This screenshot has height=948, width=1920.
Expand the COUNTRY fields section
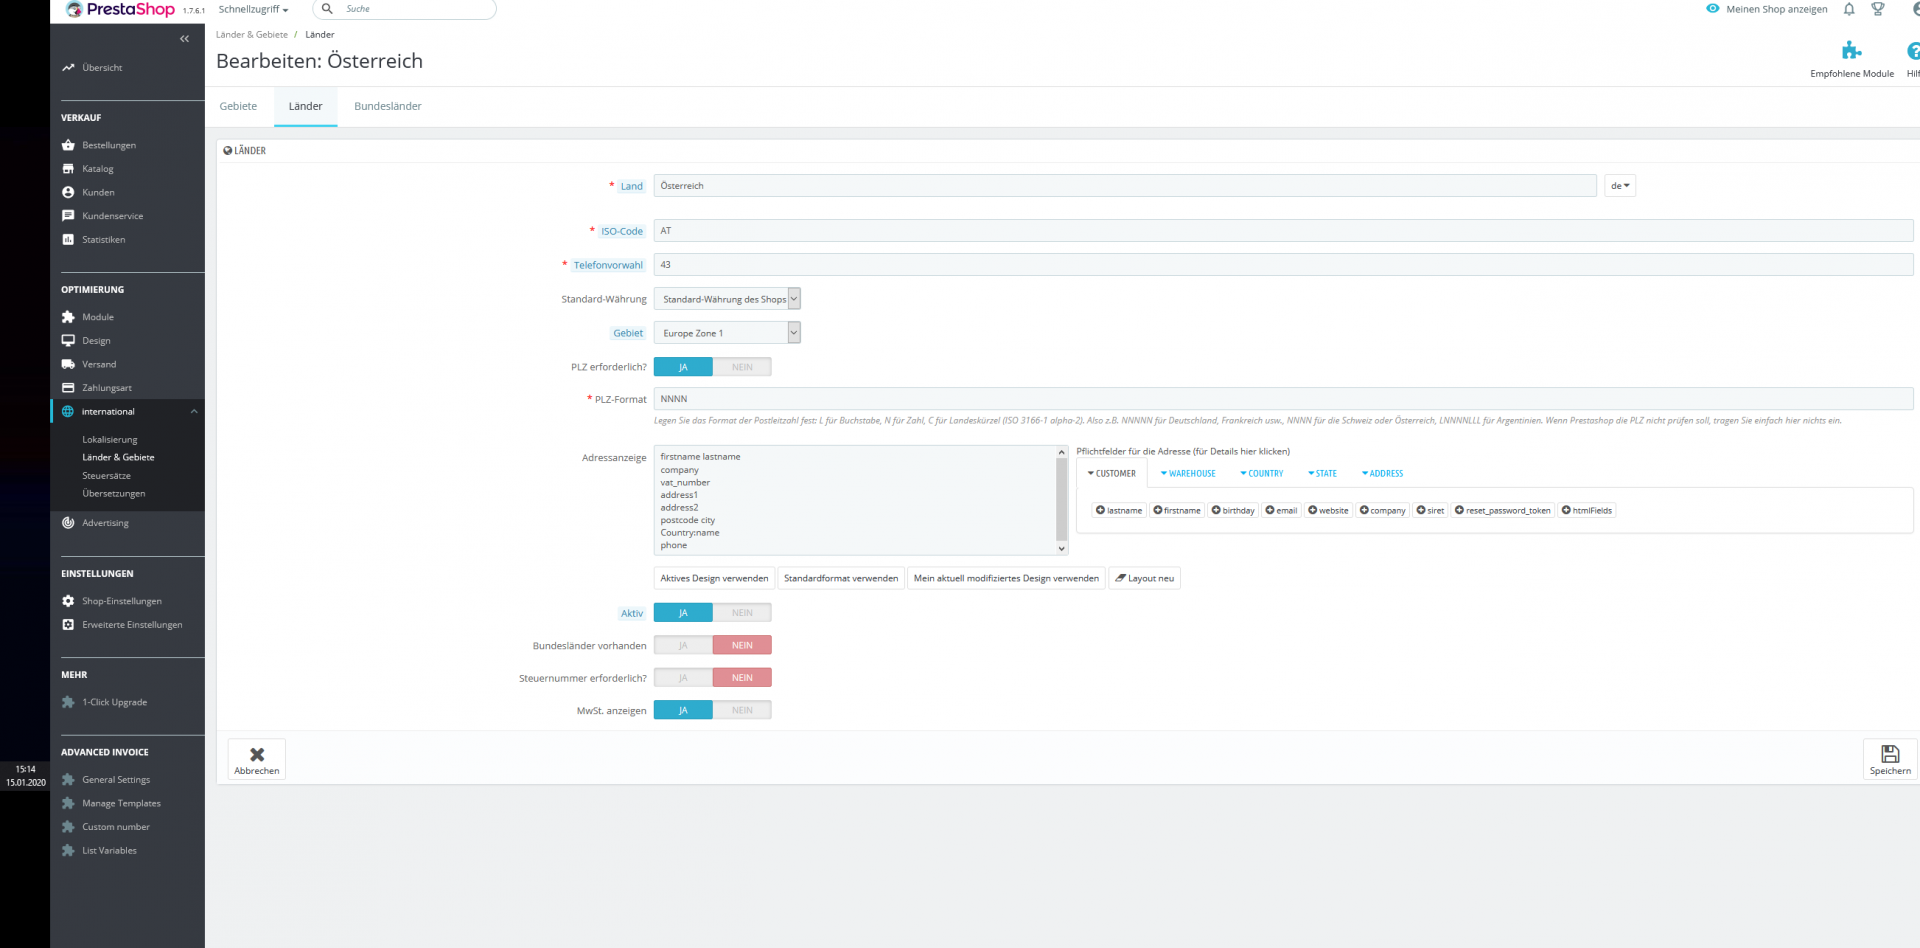1262,474
